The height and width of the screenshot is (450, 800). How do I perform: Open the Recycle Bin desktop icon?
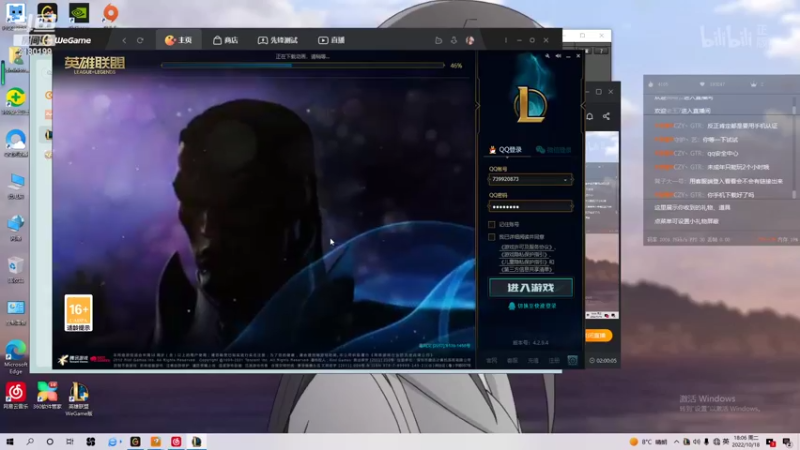coord(15,270)
